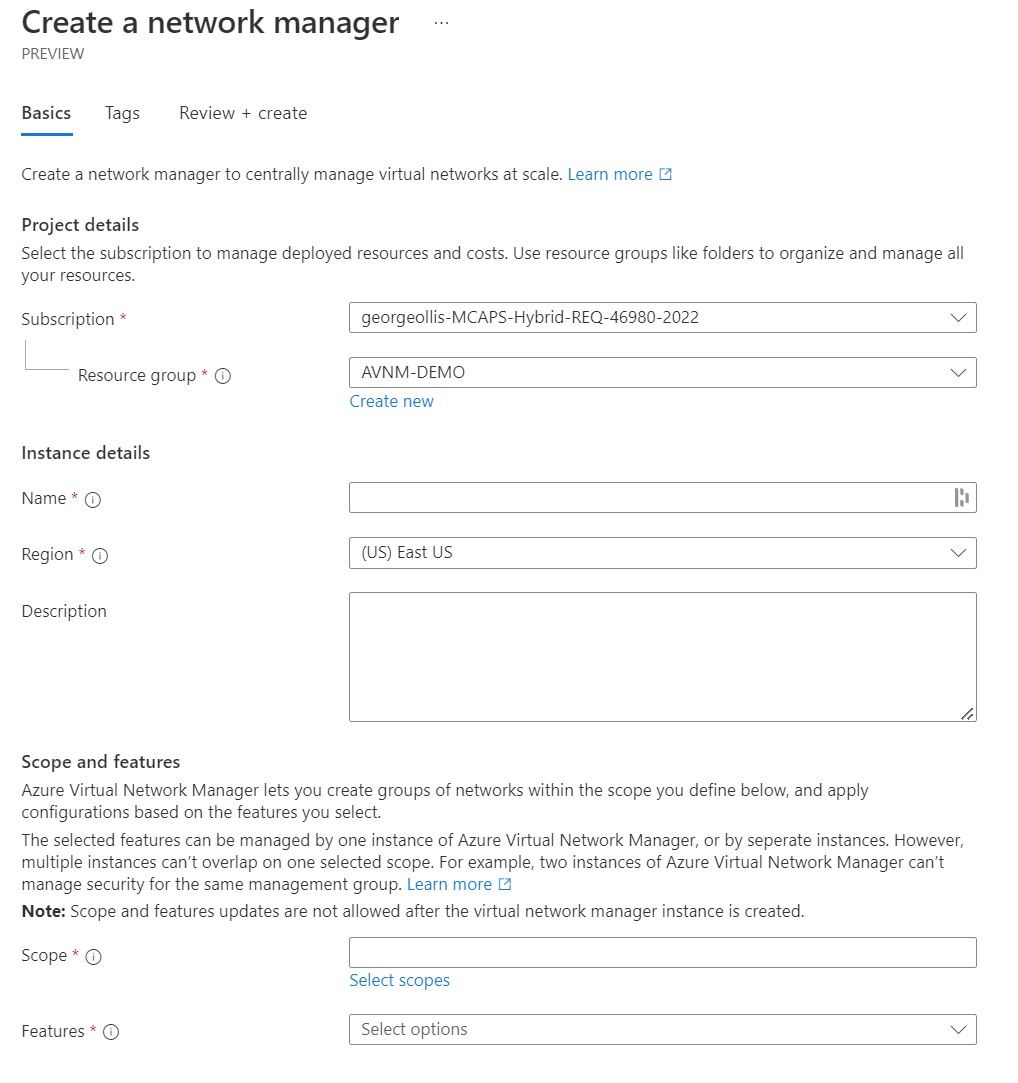The image size is (1018, 1083).
Task: Switch to the Tags tab
Action: click(122, 113)
